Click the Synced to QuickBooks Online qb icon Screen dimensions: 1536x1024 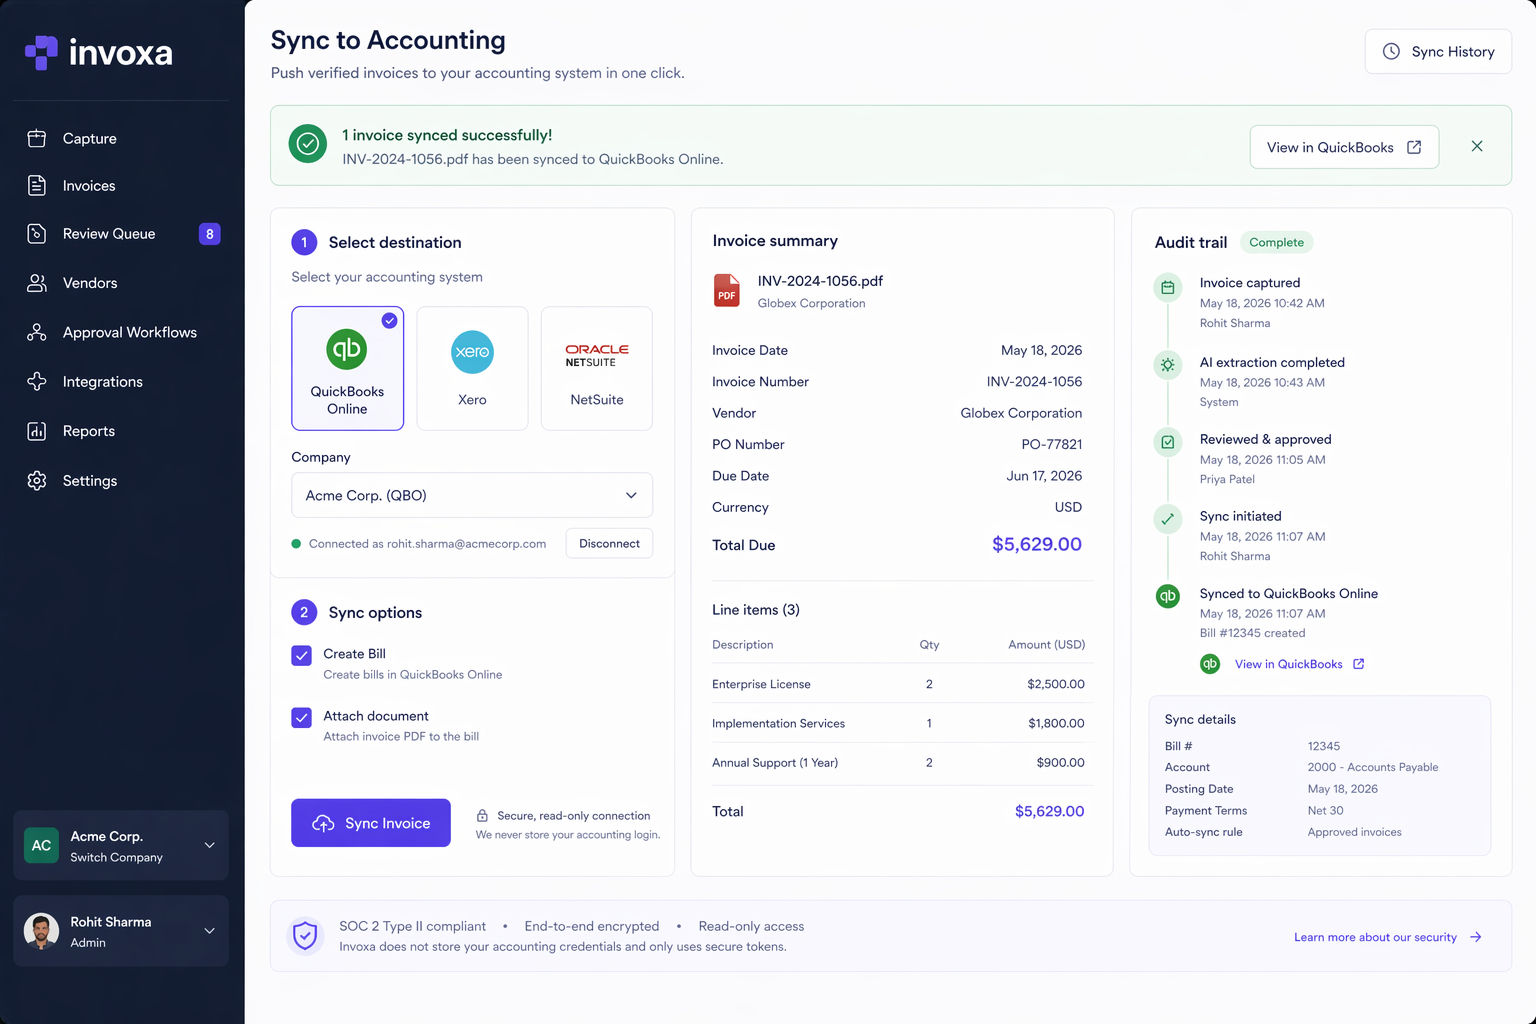tap(1167, 596)
